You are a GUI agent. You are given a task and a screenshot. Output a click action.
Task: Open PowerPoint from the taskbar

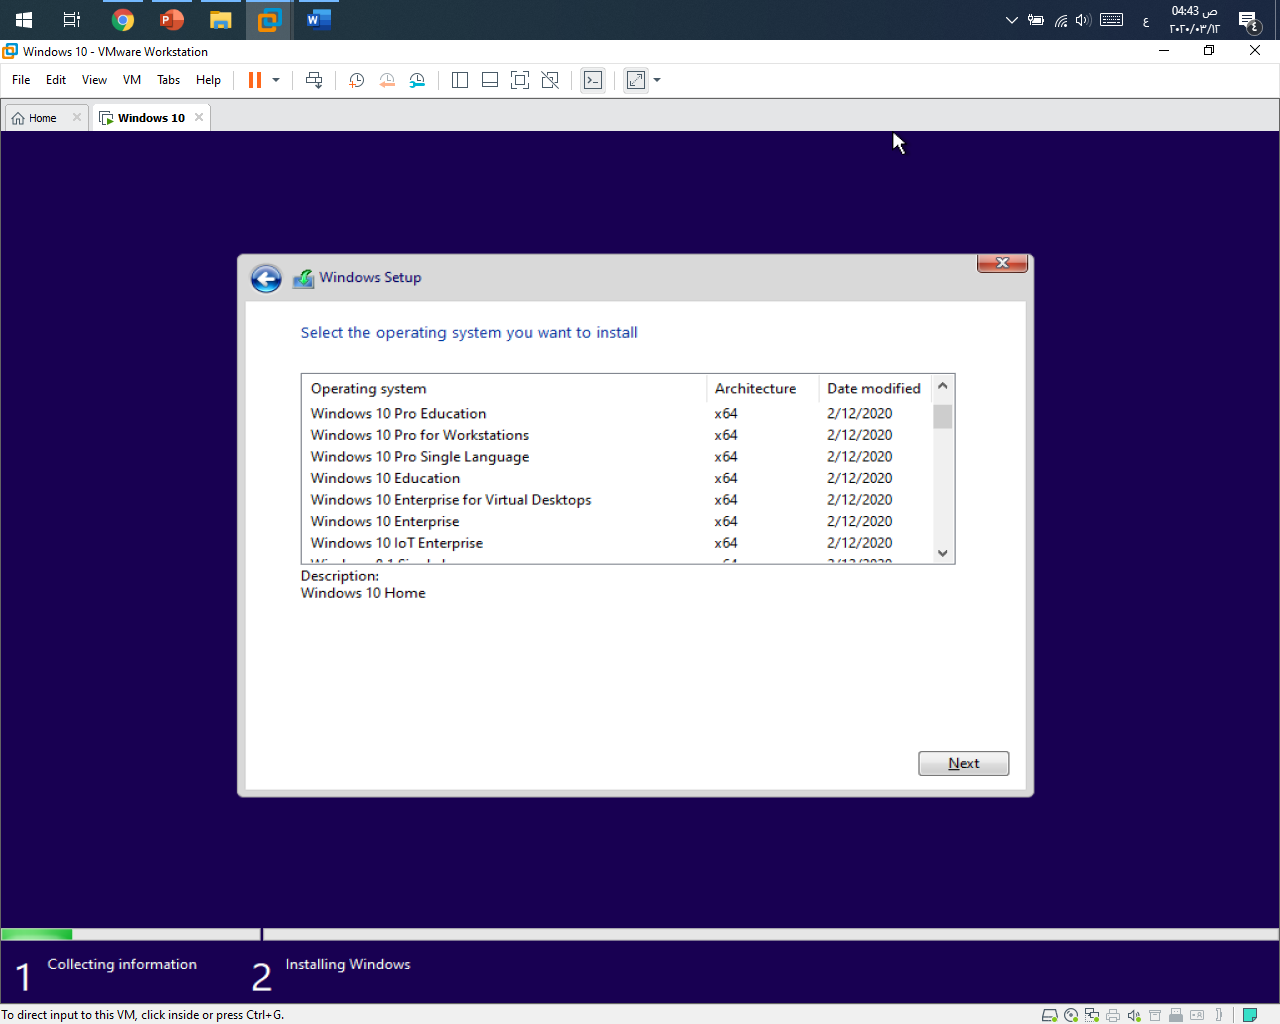pyautogui.click(x=172, y=20)
